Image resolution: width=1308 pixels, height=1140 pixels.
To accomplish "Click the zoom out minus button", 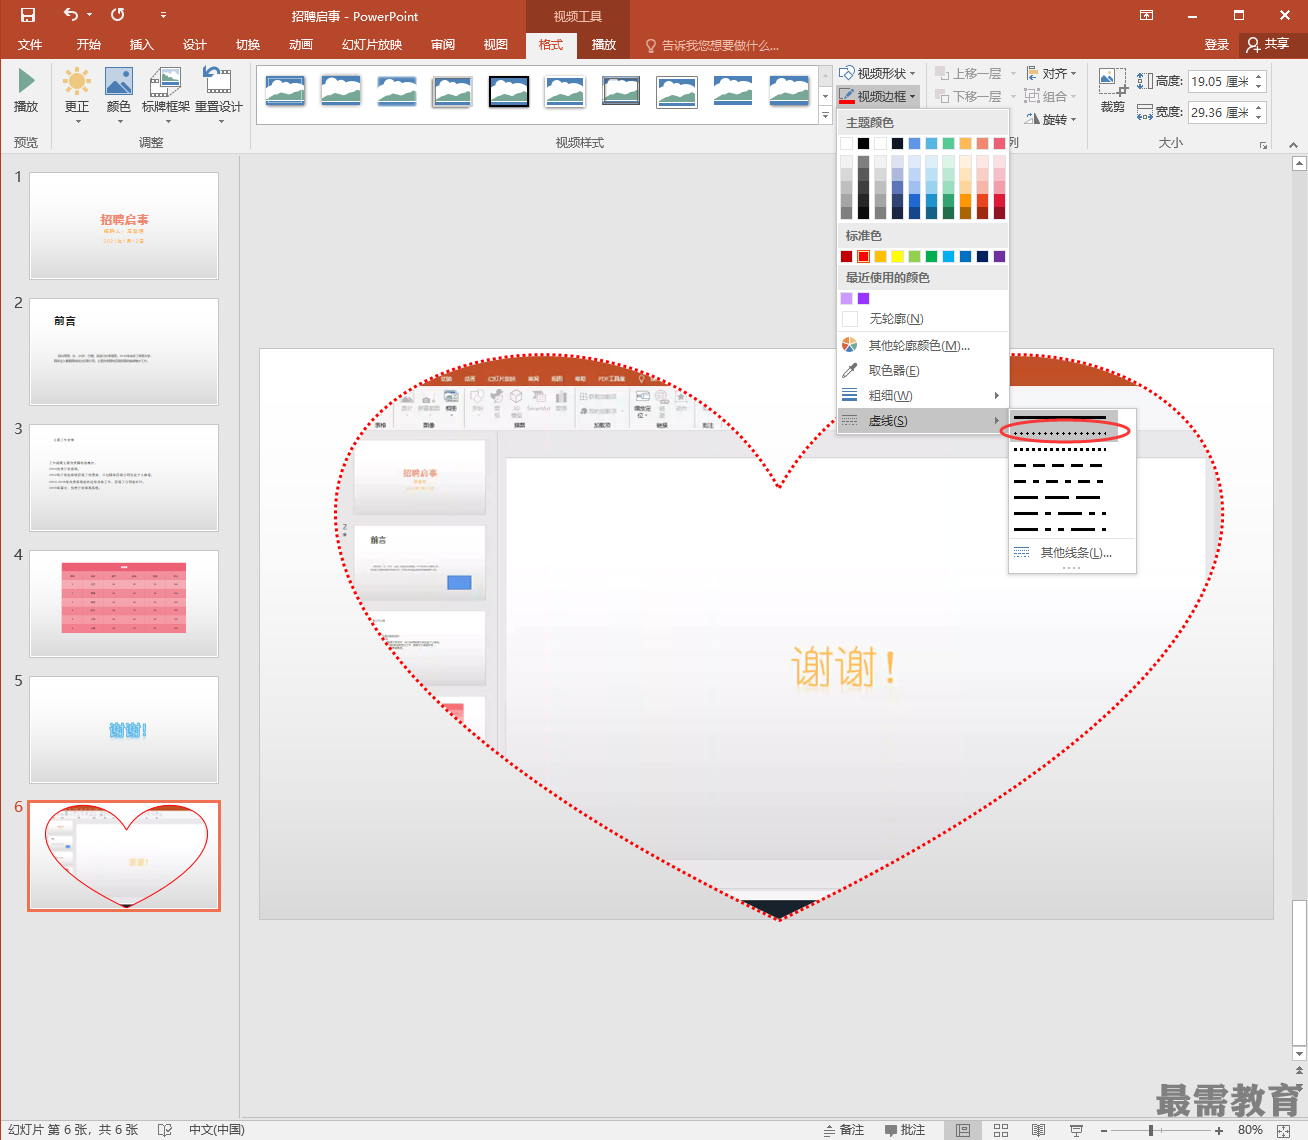I will [x=1103, y=1130].
